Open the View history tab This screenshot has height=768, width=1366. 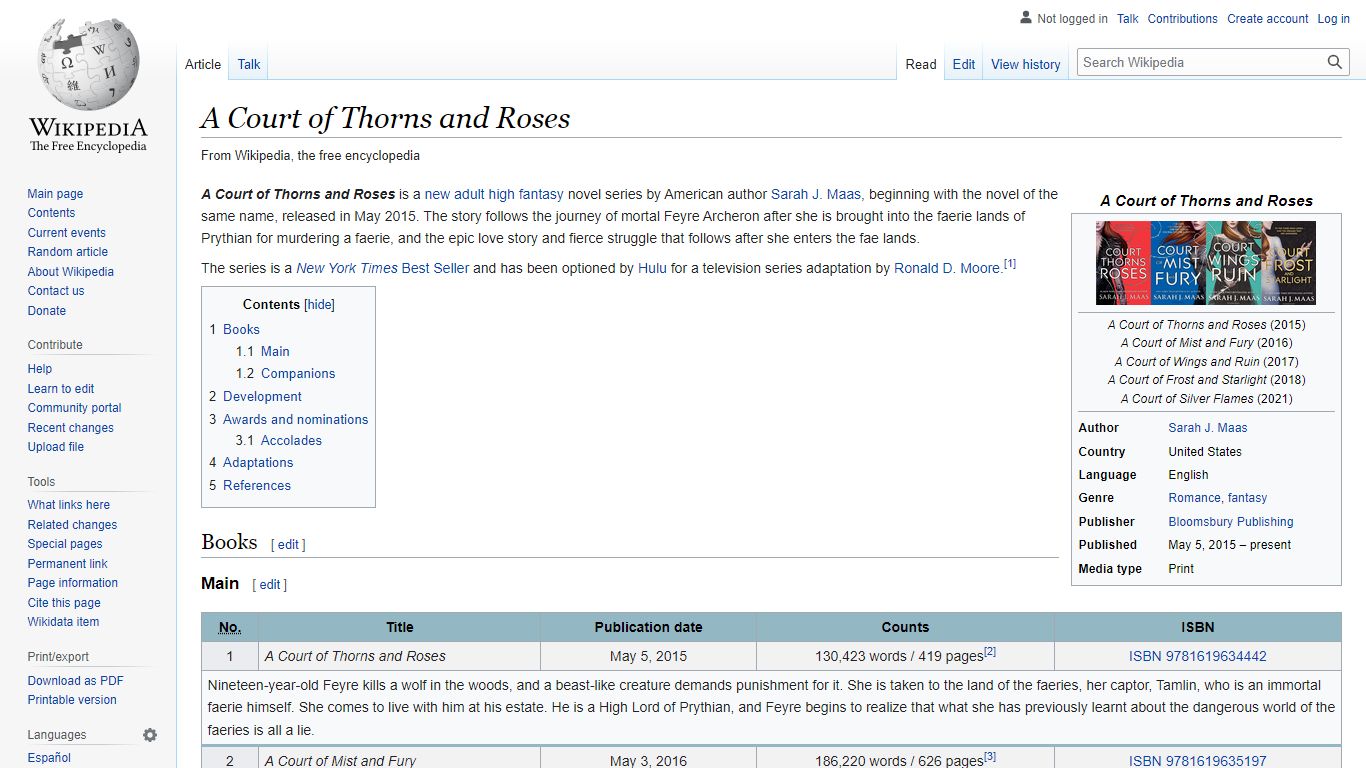(x=1026, y=64)
